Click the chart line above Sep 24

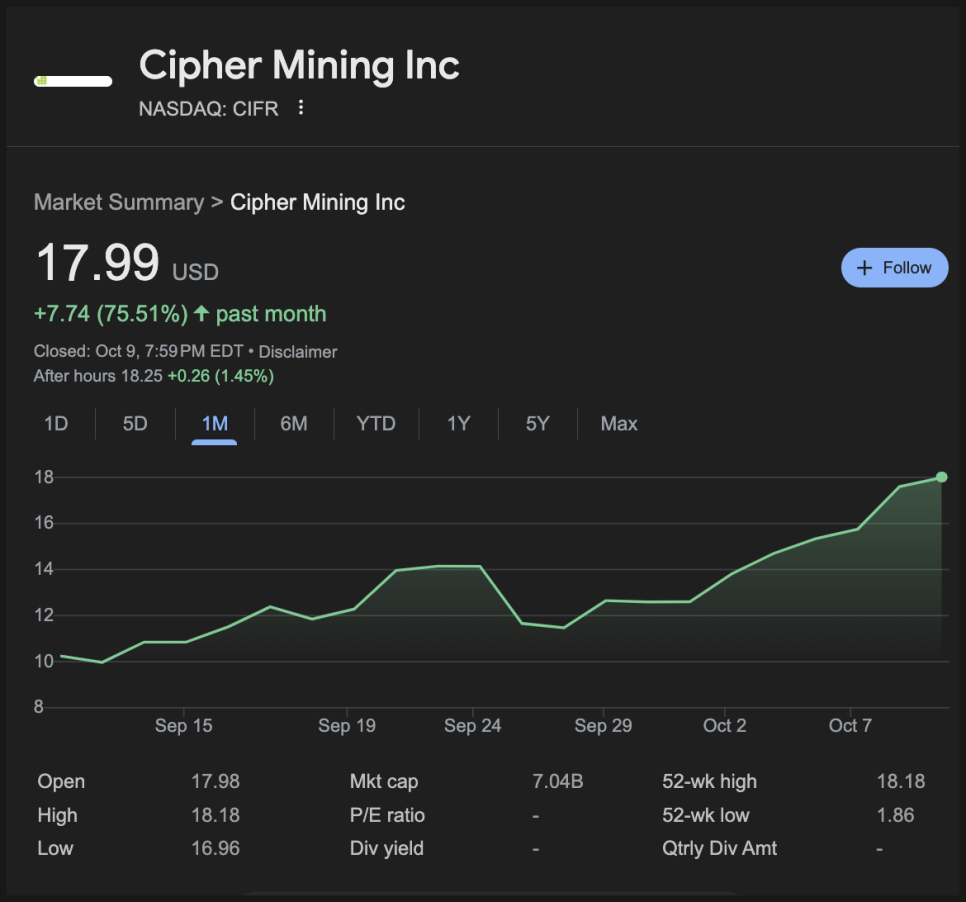coord(473,567)
